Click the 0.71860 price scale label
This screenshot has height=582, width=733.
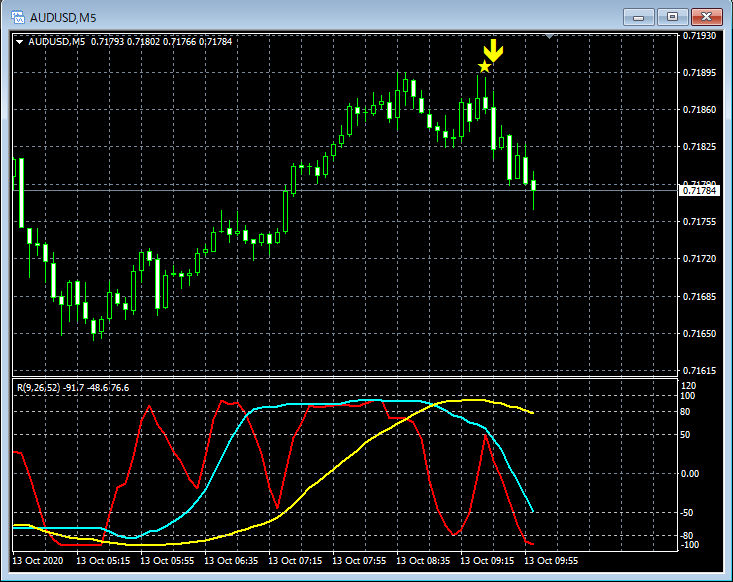coord(699,110)
